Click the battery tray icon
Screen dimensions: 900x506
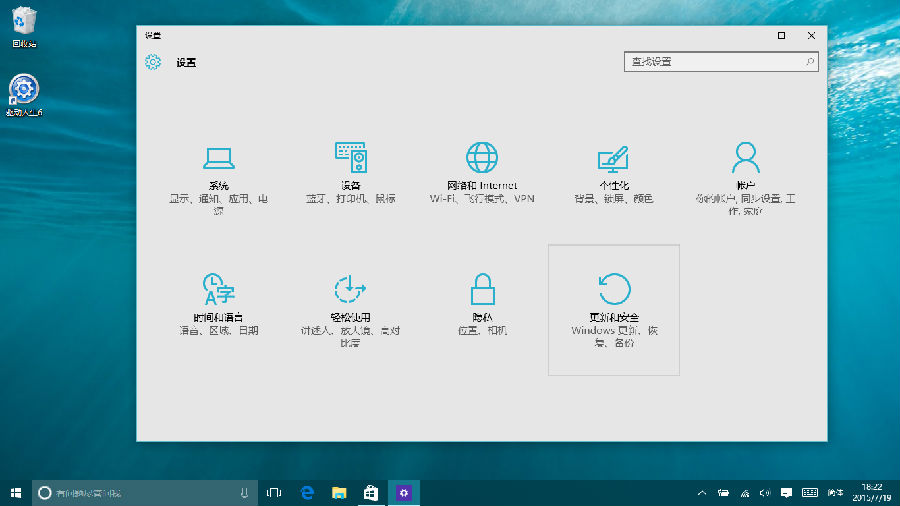pyautogui.click(x=723, y=493)
